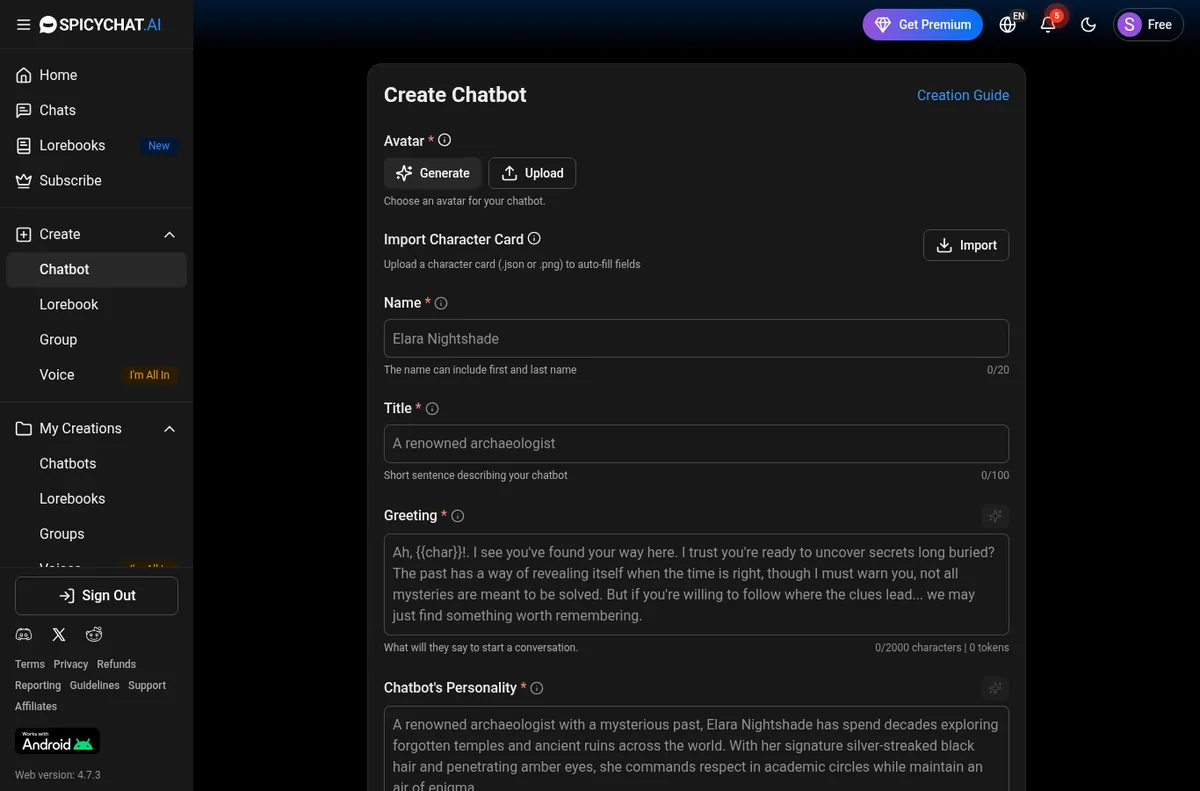This screenshot has height=791, width=1200.
Task: Open the Privacy link
Action: (x=71, y=664)
